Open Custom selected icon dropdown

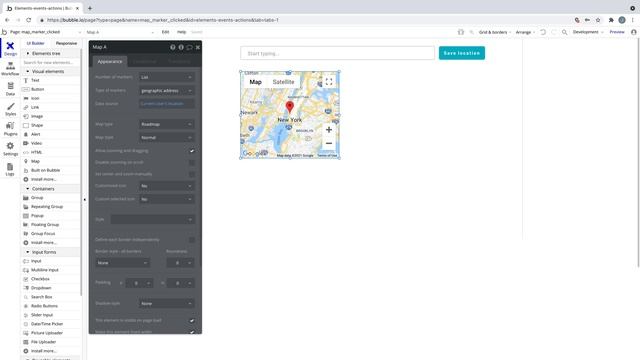pyautogui.click(x=167, y=199)
